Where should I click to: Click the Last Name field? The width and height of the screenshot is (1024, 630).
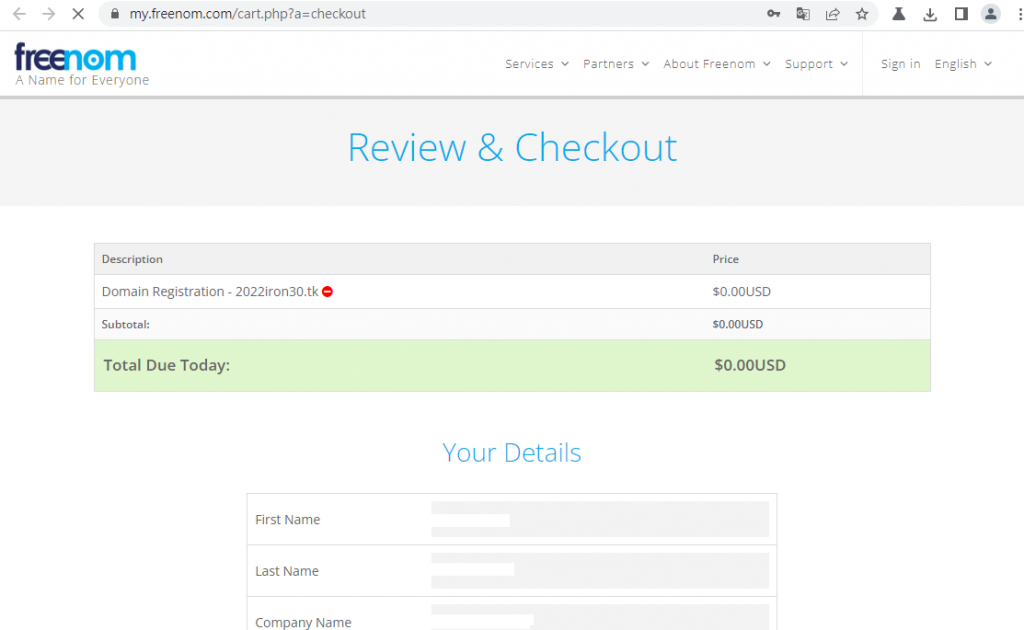[600, 571]
